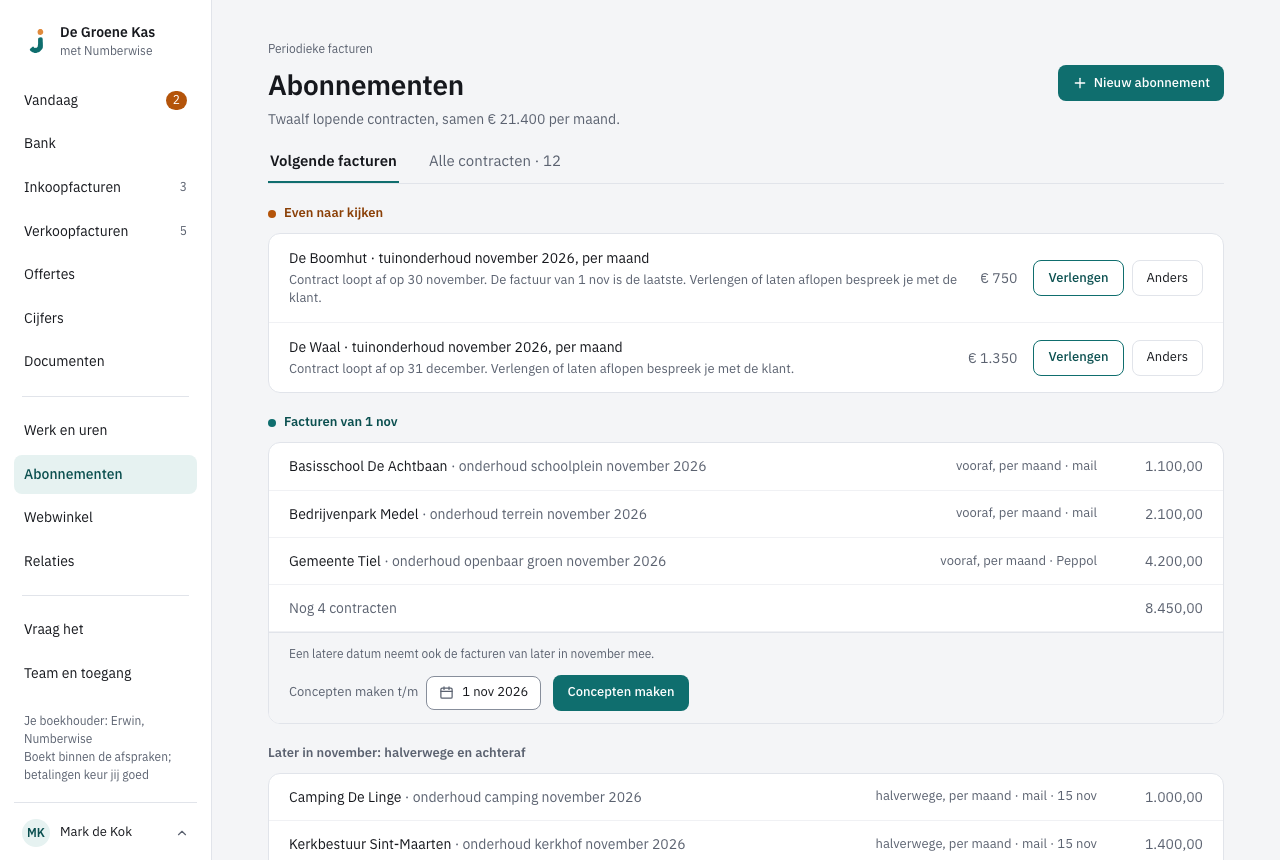Open the Basisschool De Achtbaan invoice row
Screen dimensions: 1280x860
[x=746, y=467]
